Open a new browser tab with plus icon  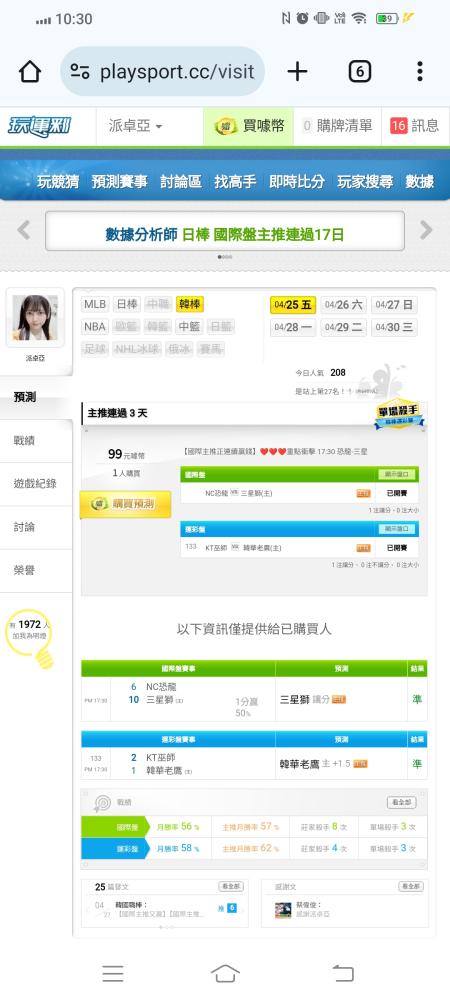pos(297,71)
